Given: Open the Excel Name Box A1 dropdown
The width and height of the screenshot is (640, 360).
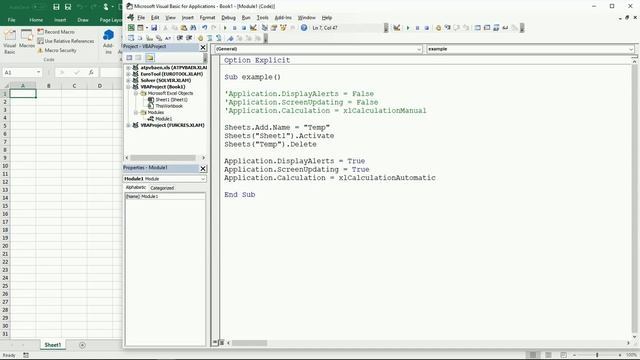Looking at the screenshot, I should tap(38, 72).
